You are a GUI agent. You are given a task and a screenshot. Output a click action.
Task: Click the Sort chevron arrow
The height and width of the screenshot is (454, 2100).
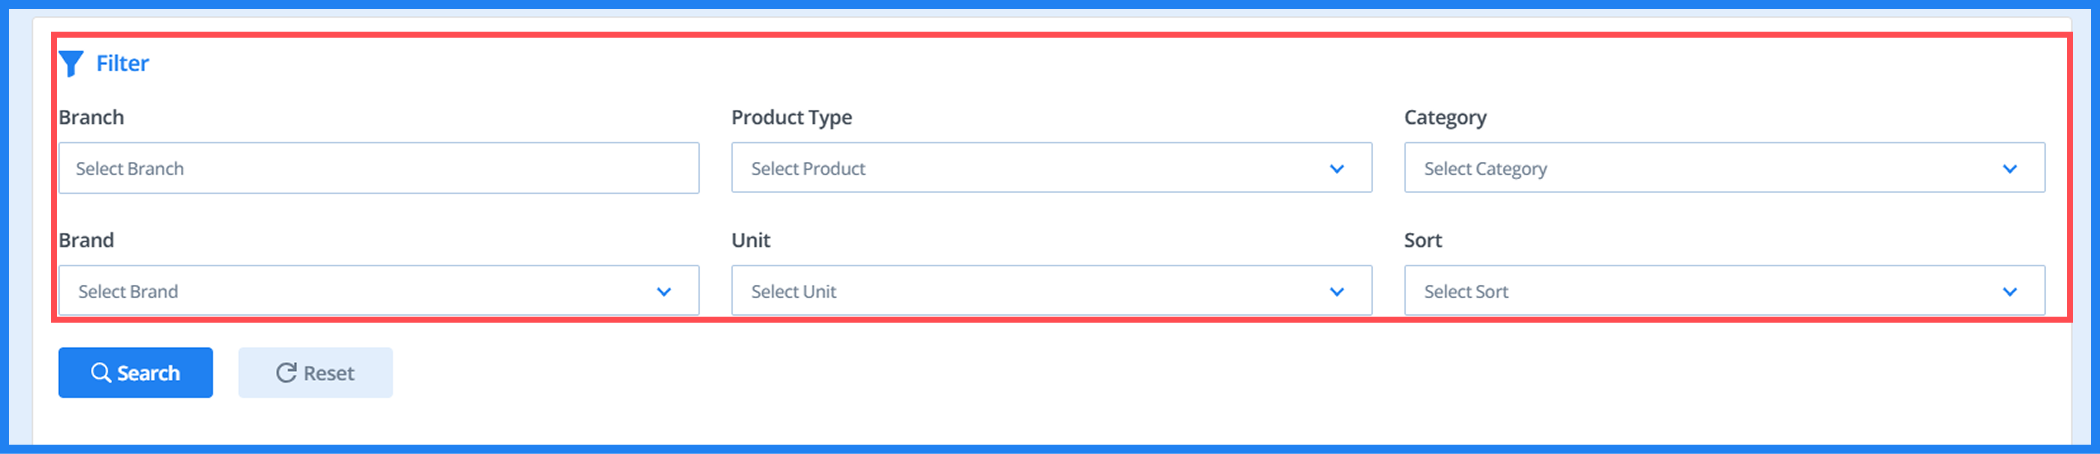pyautogui.click(x=2010, y=292)
